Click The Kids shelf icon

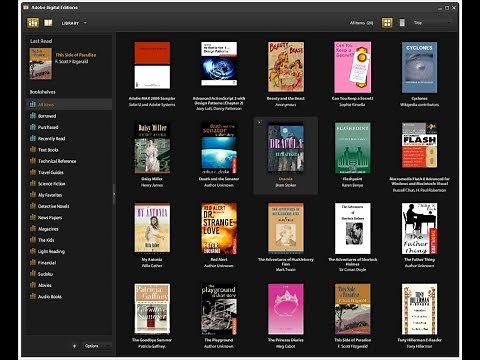coord(33,240)
